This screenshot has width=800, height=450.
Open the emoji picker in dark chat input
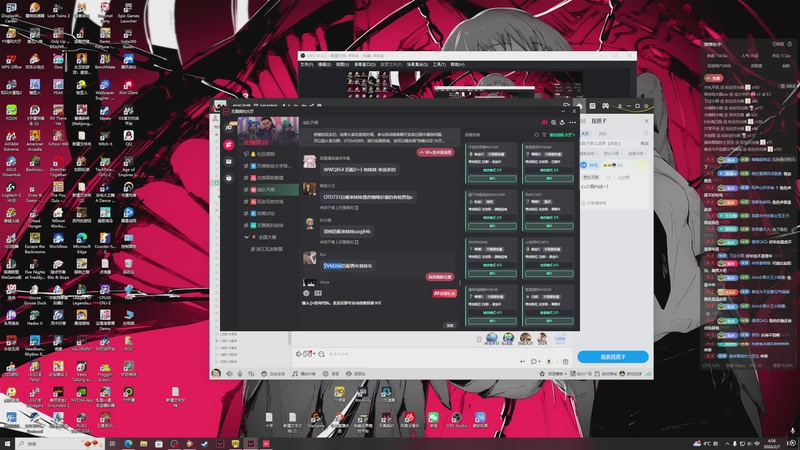pyautogui.click(x=306, y=293)
